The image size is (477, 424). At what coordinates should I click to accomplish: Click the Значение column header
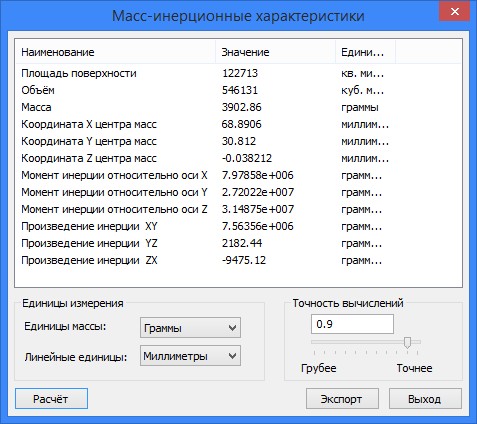pos(275,52)
